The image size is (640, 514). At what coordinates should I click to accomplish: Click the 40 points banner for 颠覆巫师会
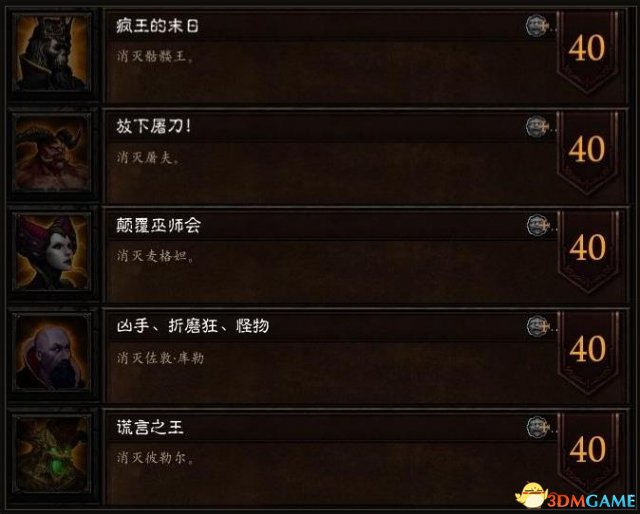(x=587, y=251)
